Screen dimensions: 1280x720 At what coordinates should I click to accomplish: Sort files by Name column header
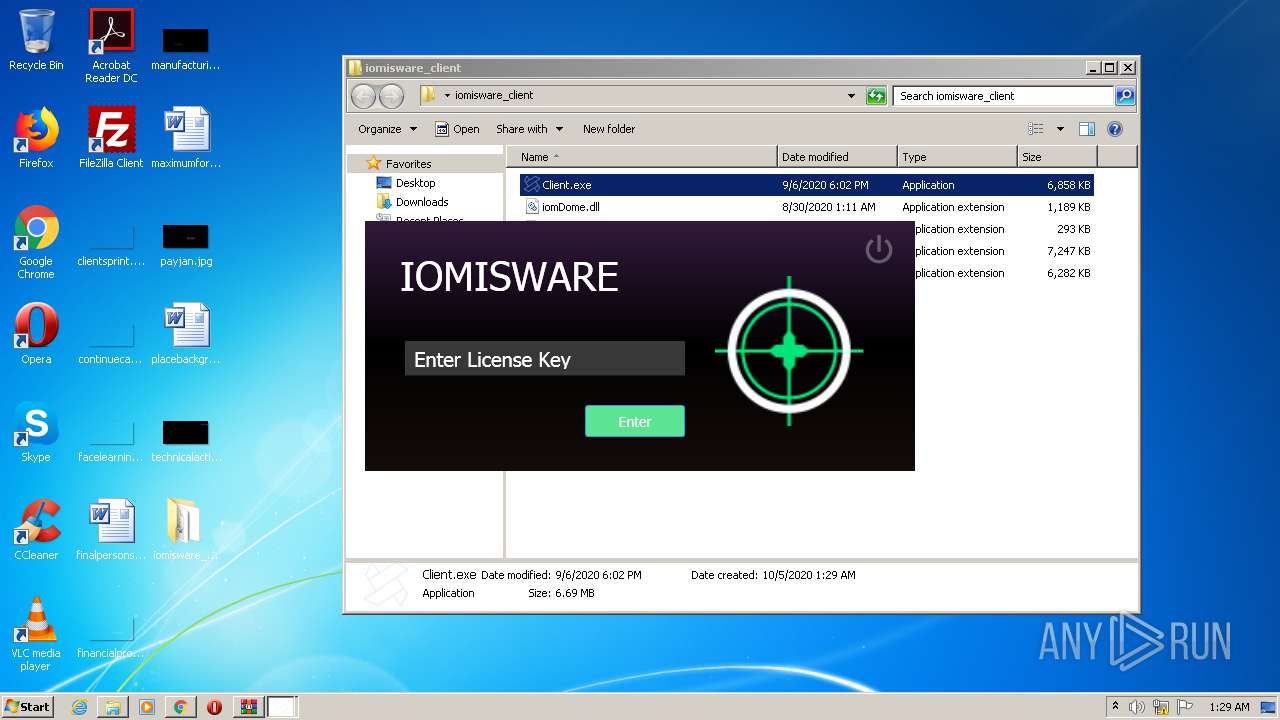642,157
